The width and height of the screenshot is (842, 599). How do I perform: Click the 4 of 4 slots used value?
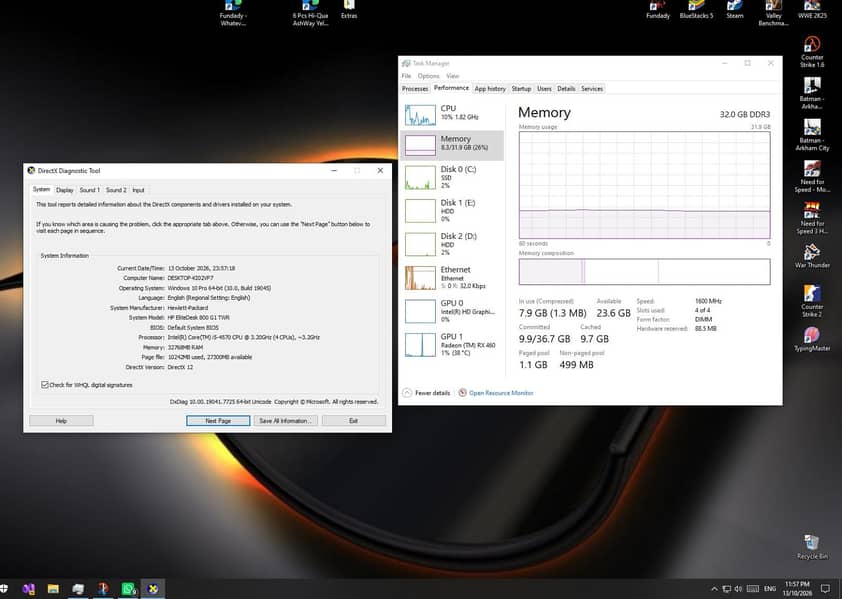[702, 310]
